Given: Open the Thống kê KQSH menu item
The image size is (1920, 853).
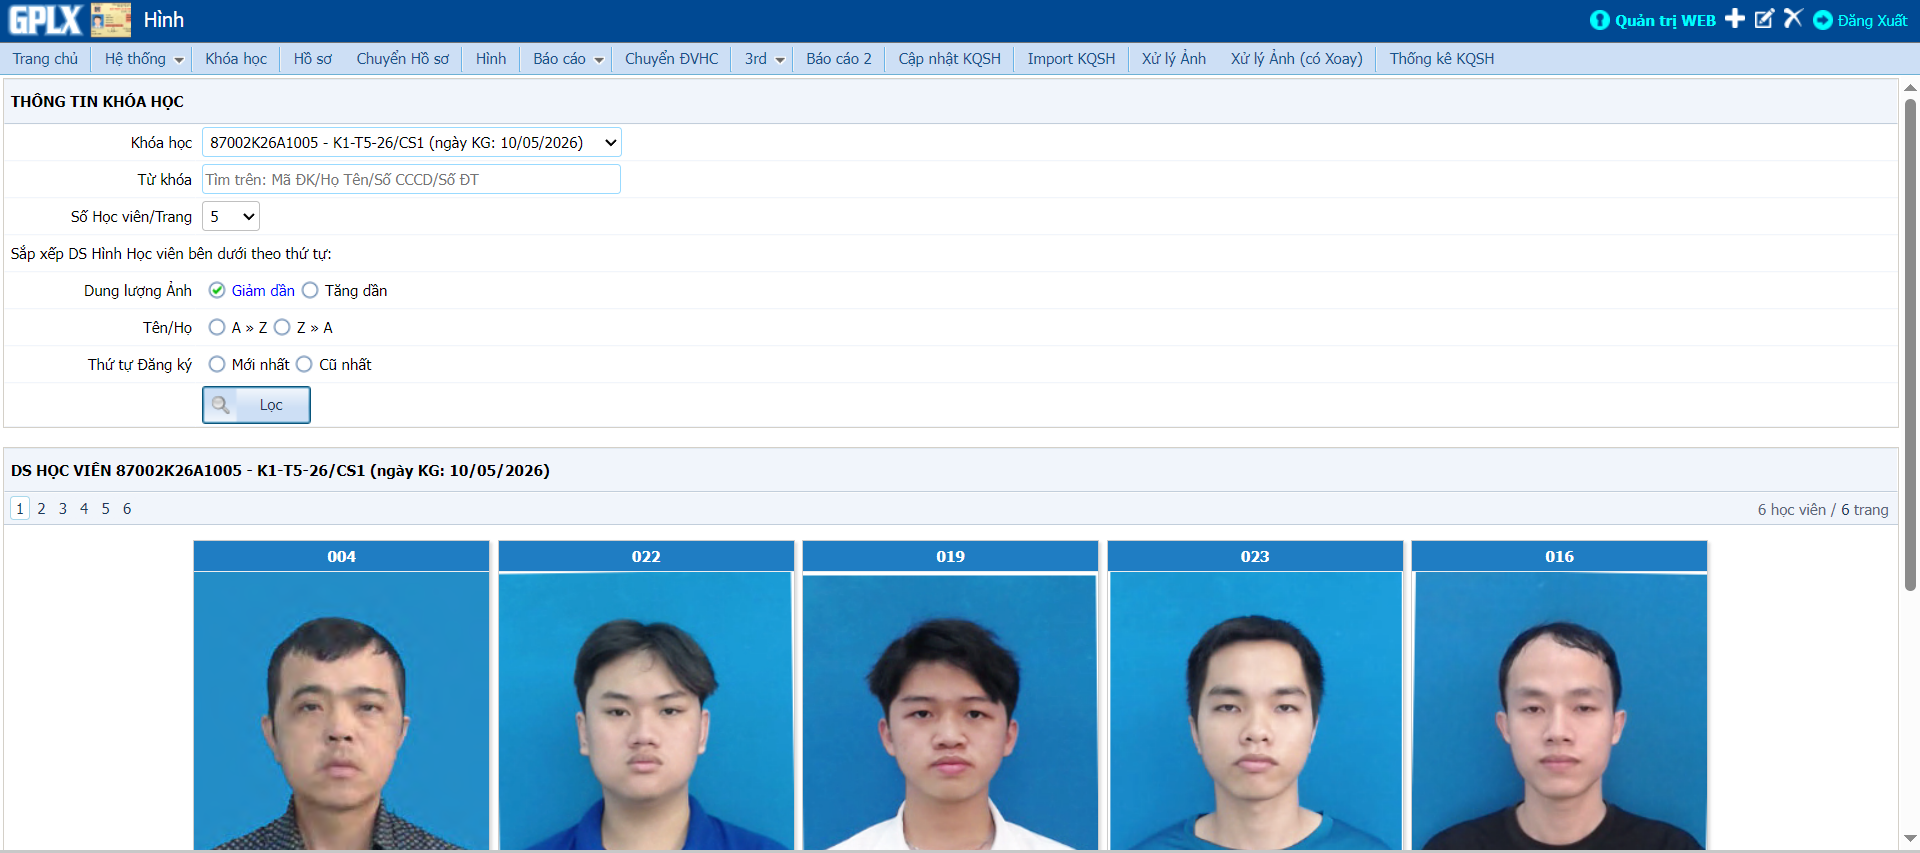Looking at the screenshot, I should click(1441, 59).
